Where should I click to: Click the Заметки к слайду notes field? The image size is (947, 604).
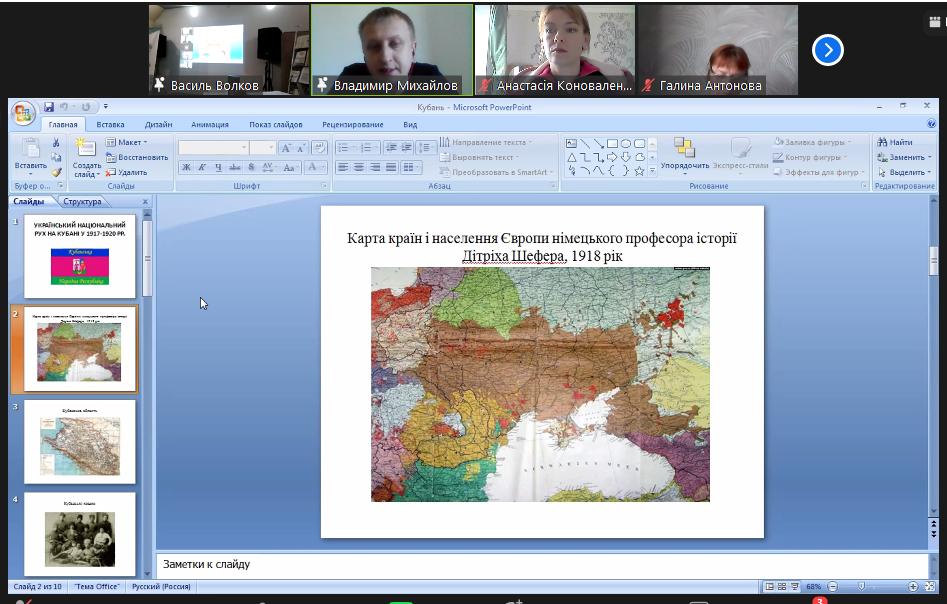(x=542, y=565)
